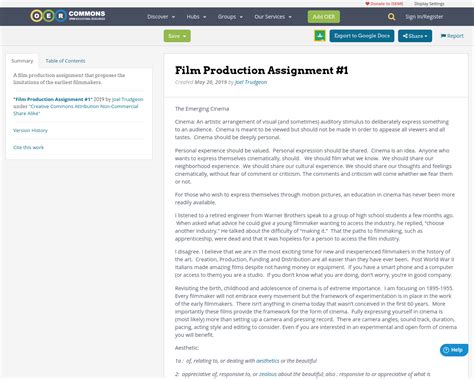Click the 'Aesthetic:' text line
Screen dimensions: 474x379
(x=187, y=348)
